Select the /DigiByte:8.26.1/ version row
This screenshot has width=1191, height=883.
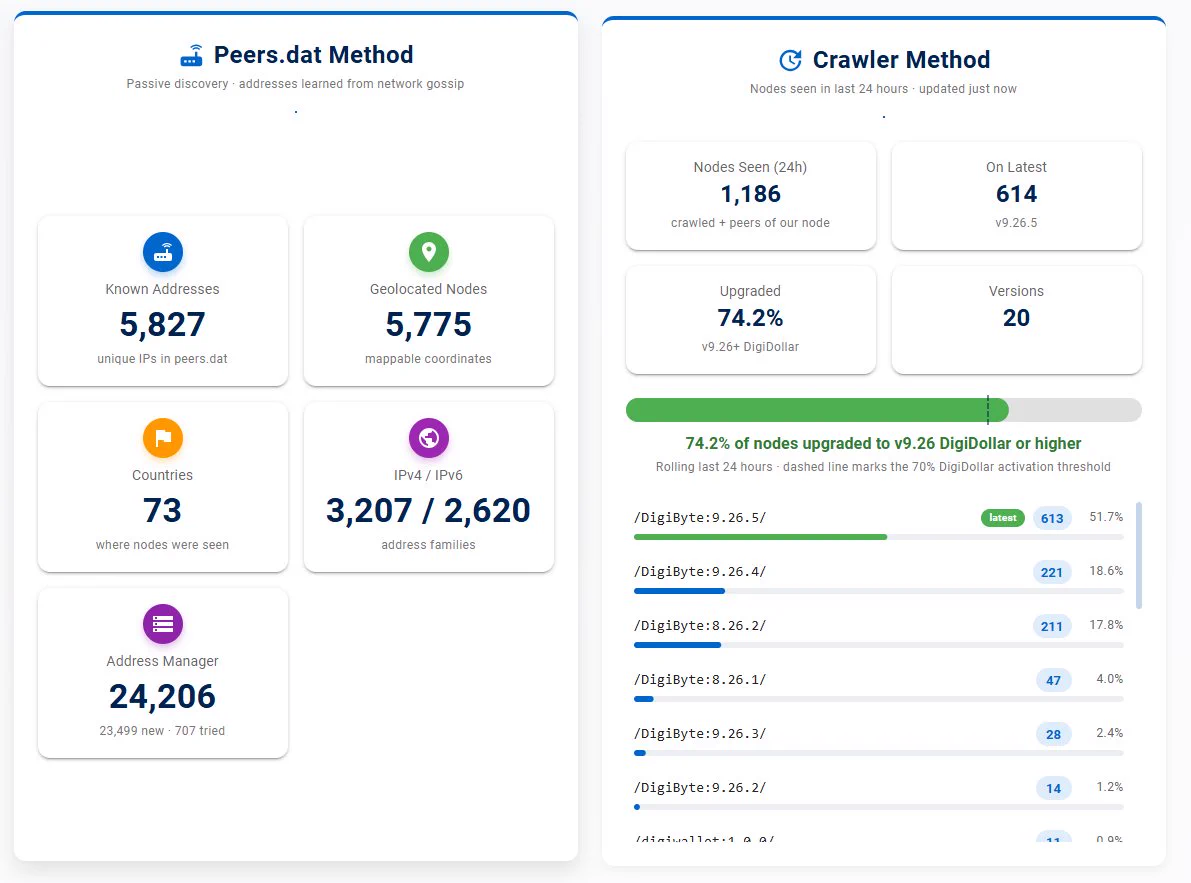click(x=879, y=685)
